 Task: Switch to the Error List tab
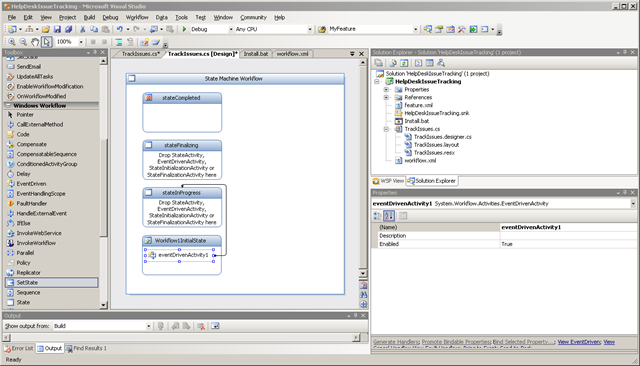18,348
